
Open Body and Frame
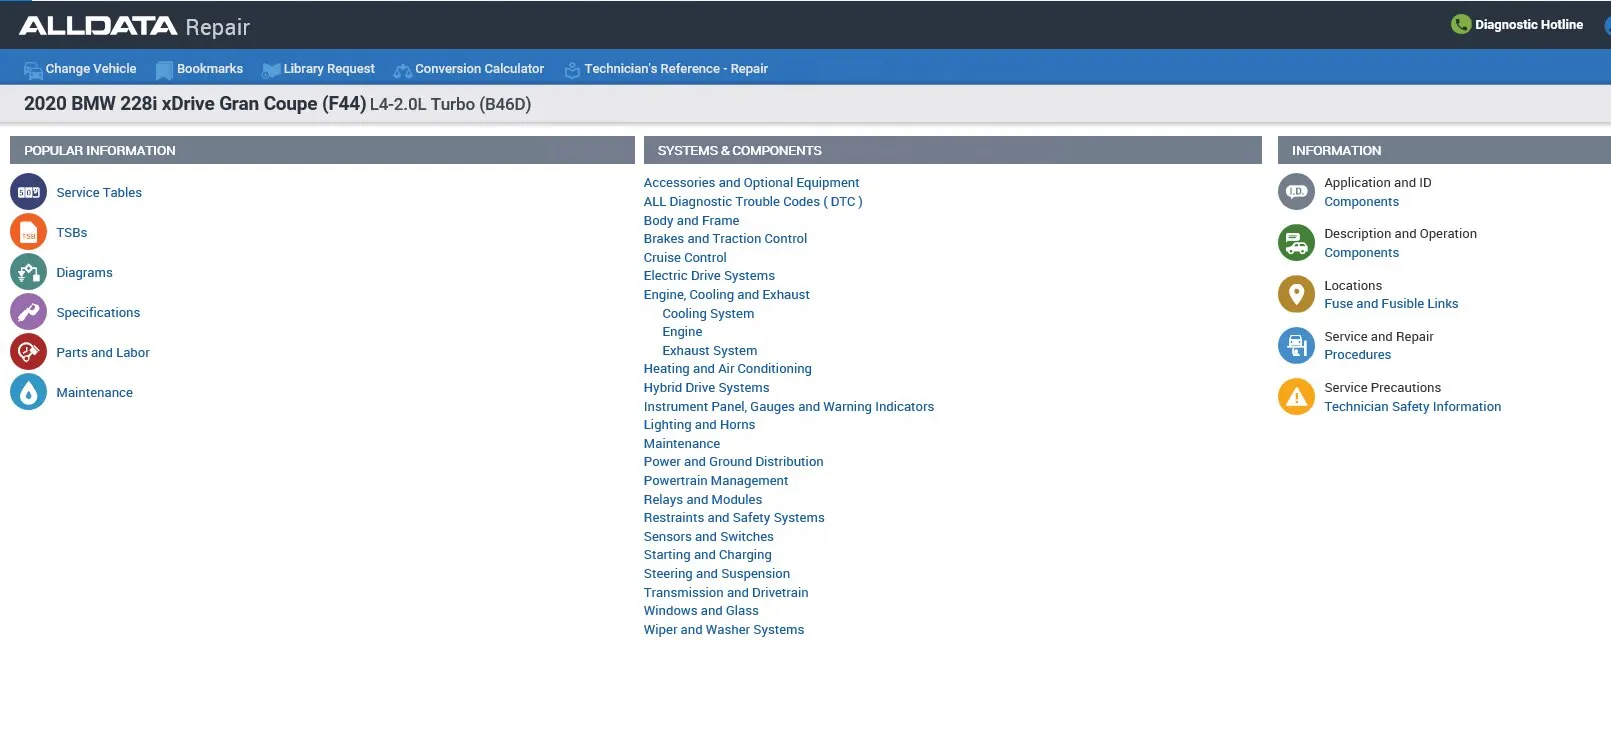pyautogui.click(x=691, y=220)
